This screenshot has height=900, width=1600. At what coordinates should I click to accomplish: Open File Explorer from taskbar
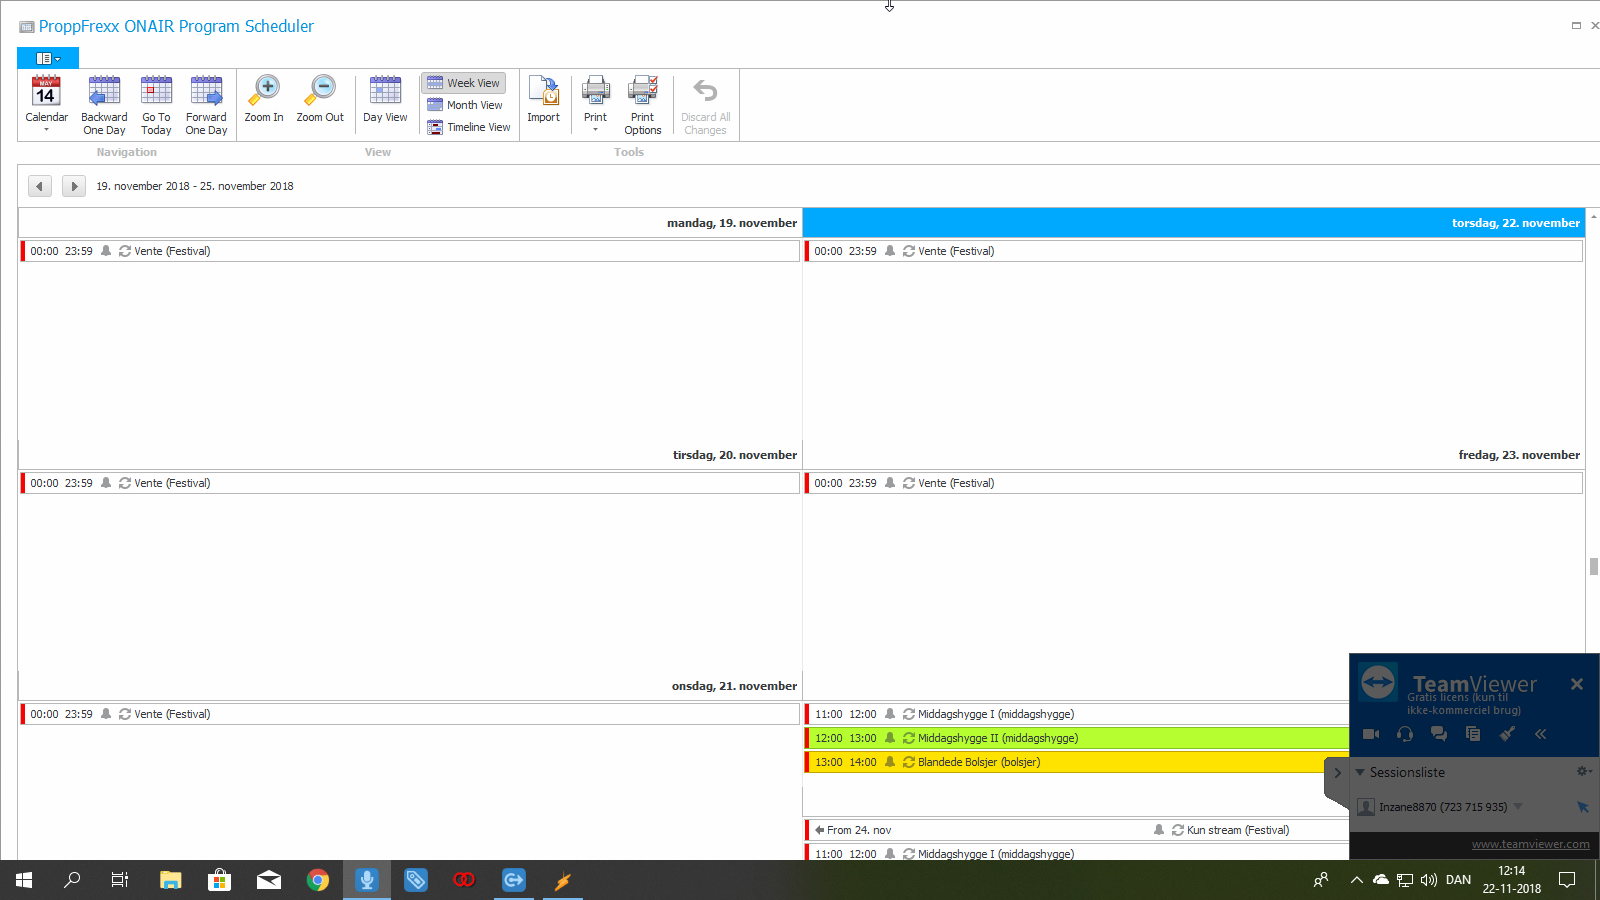pos(171,880)
